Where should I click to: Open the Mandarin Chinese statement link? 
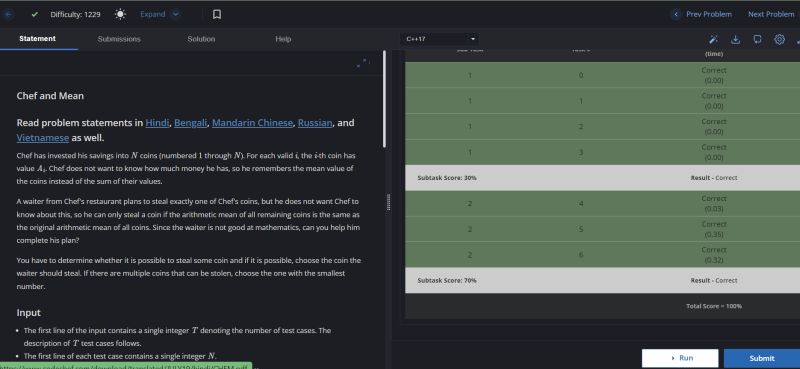(x=253, y=123)
